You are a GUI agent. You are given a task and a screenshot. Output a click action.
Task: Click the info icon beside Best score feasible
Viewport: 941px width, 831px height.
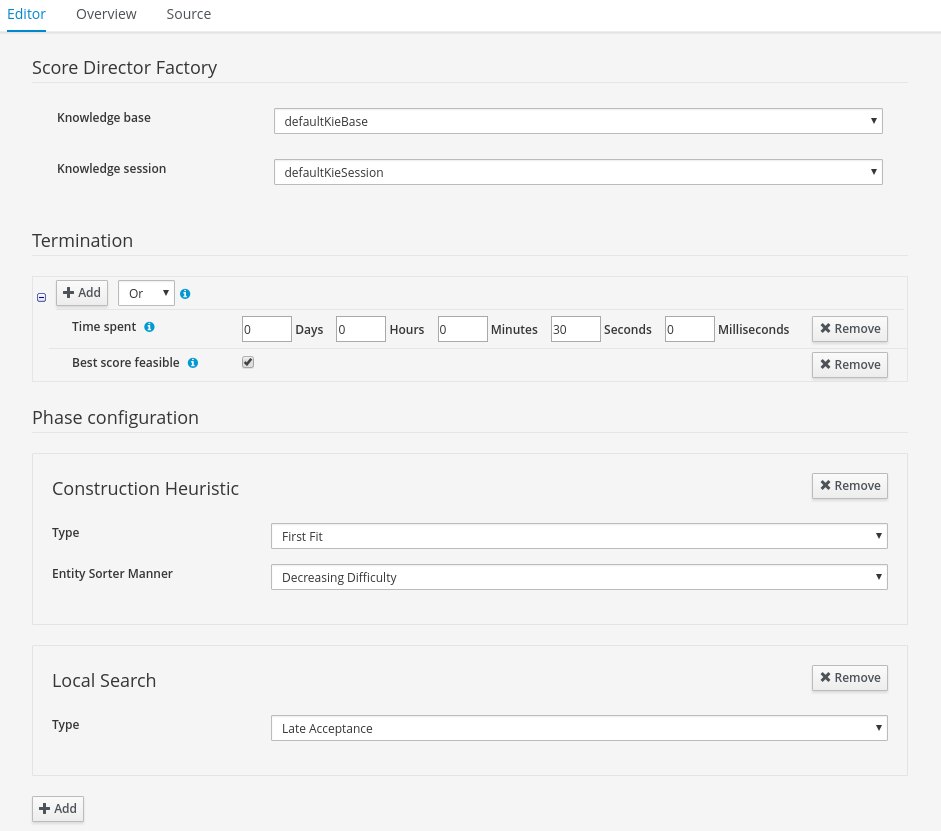coord(192,363)
